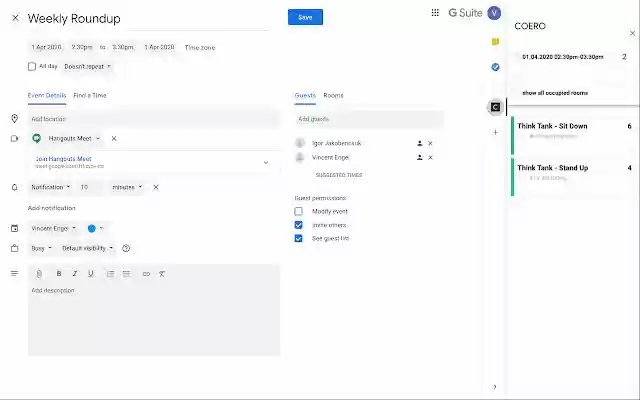
Task: Select the Think Tank - Sit Down room
Action: coord(574,135)
